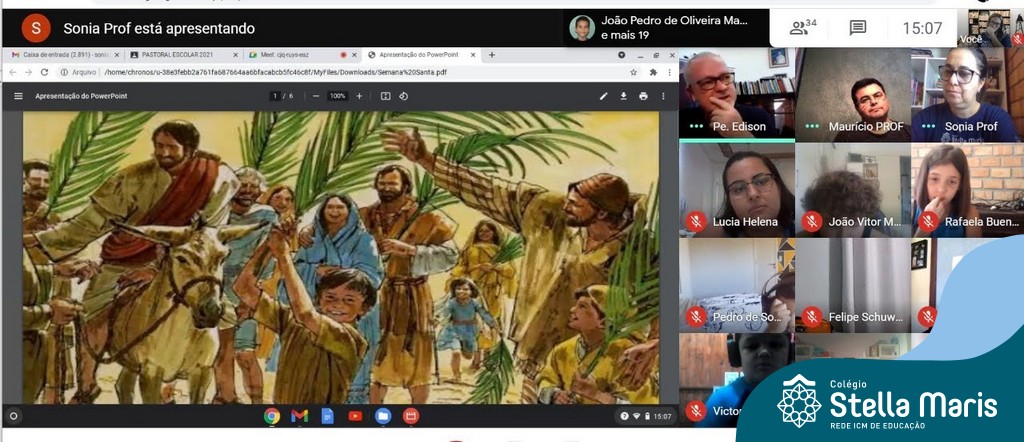Toggle the PDF sidebar hamburger menu
Viewport: 1024px width, 442px height.
tap(18, 96)
